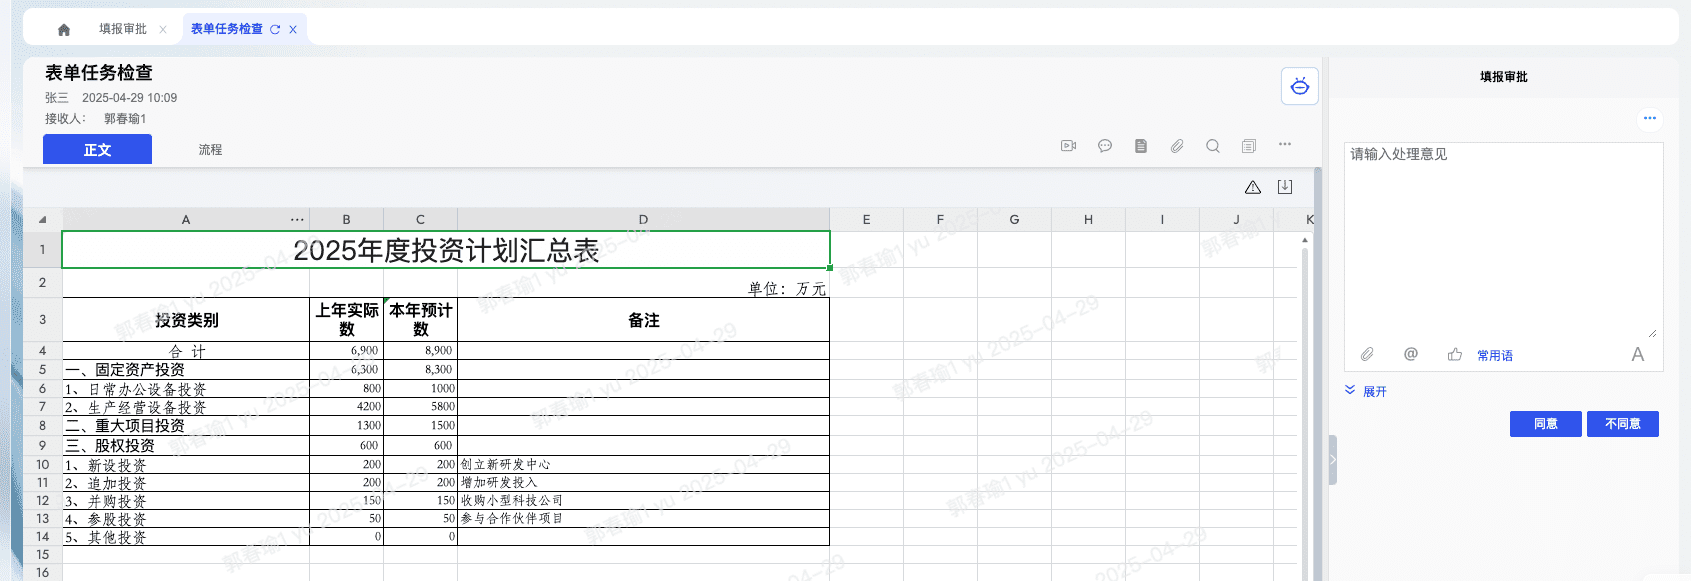Viewport: 1691px width, 581px height.
Task: Click the 不同意 reject button
Action: (1623, 424)
